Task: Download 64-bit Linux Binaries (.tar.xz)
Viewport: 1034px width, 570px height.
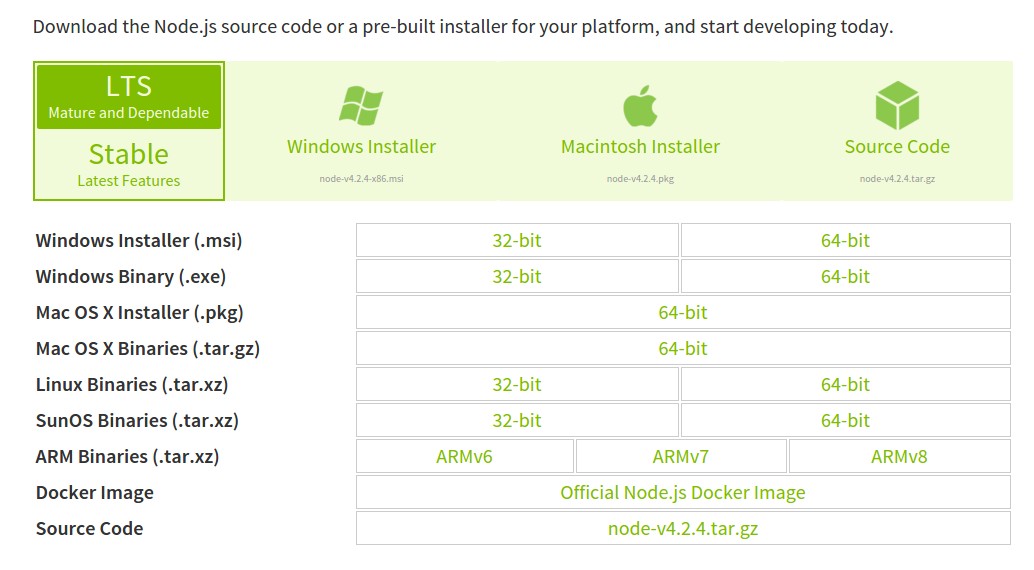Action: (x=845, y=384)
